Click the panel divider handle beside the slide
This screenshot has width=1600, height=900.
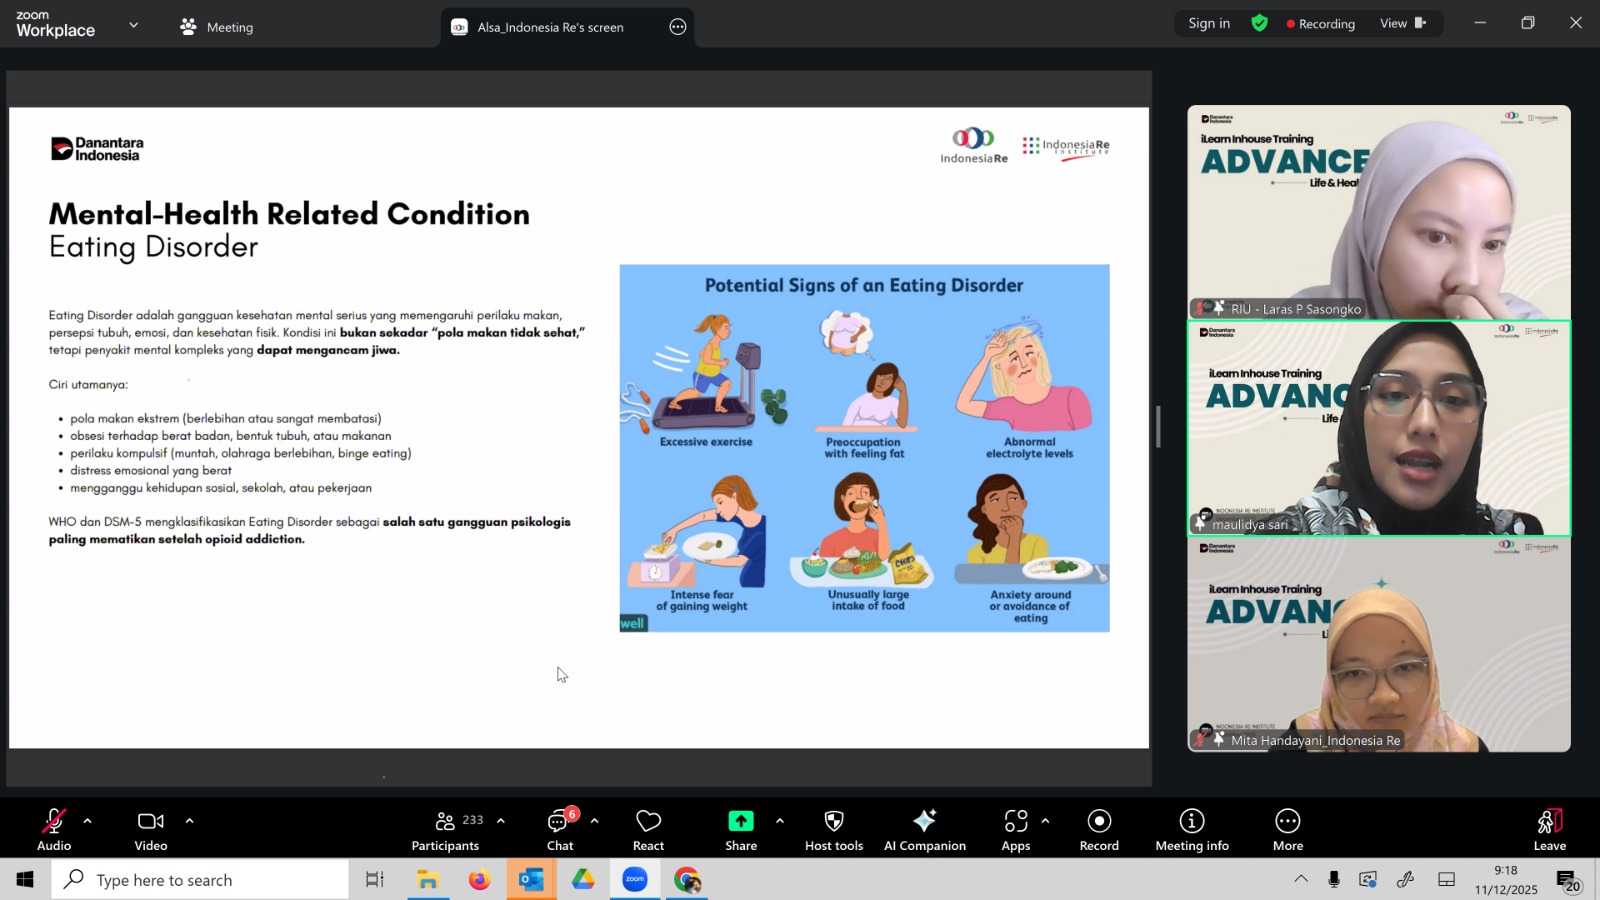1158,427
